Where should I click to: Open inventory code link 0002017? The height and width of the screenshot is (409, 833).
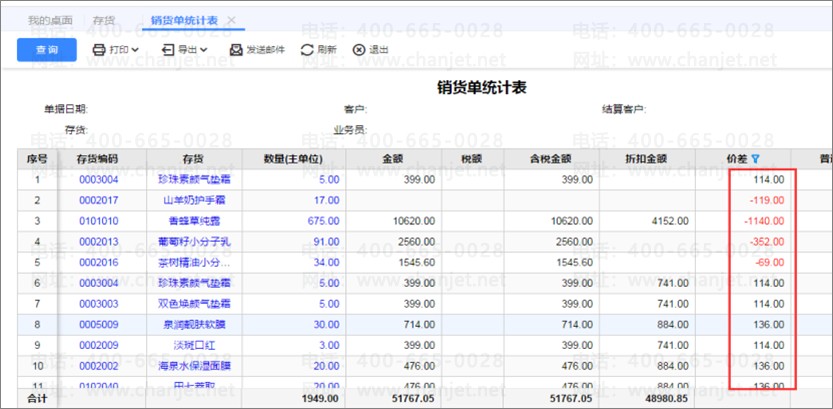(x=98, y=200)
